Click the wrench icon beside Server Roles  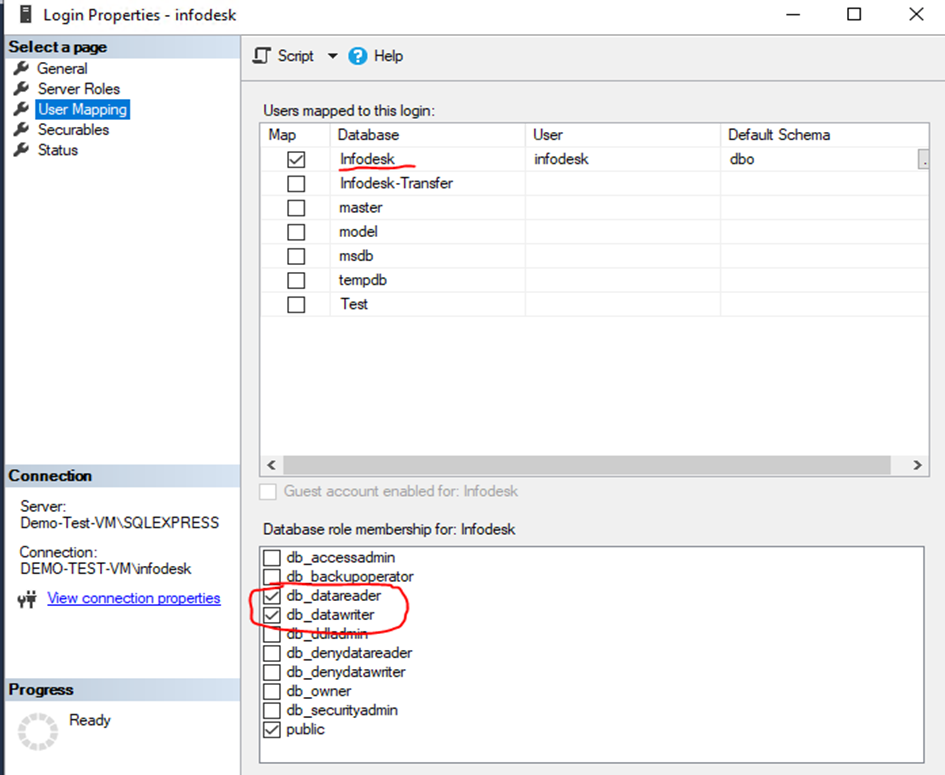21,89
